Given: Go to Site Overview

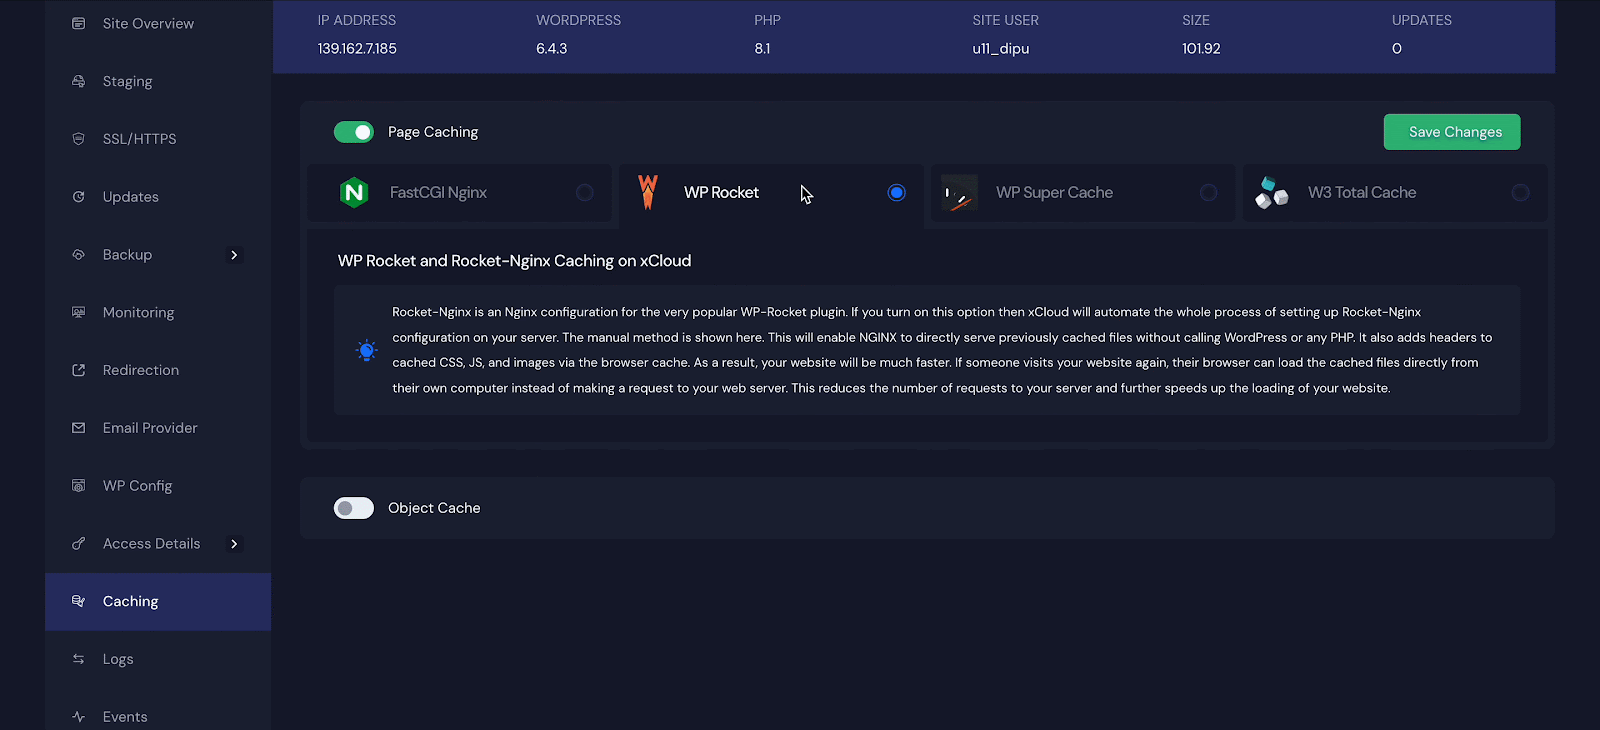Looking at the screenshot, I should click(x=148, y=23).
